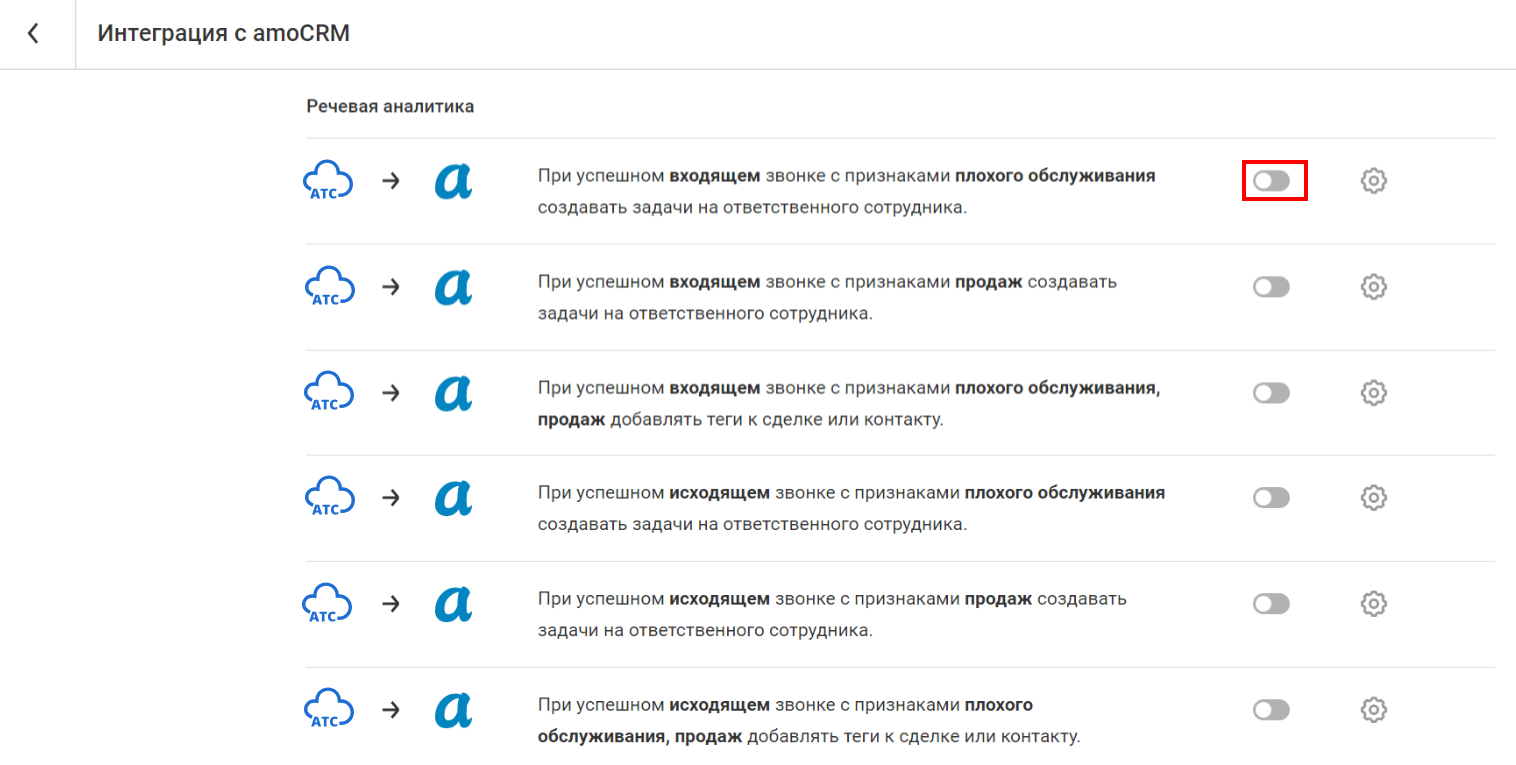The width and height of the screenshot is (1516, 765).
Task: Click amoCRM logo in outgoing bad service tasks row
Action: tap(453, 498)
